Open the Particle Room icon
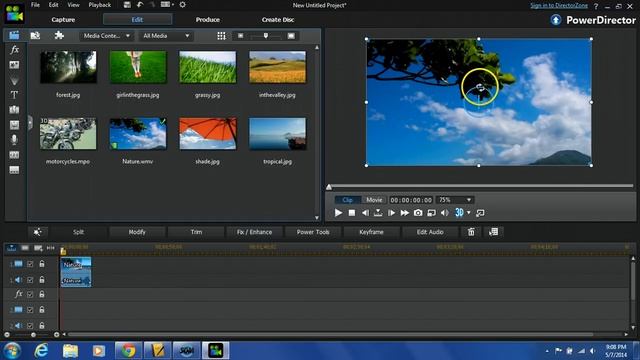This screenshot has height=360, width=640. pos(14,80)
